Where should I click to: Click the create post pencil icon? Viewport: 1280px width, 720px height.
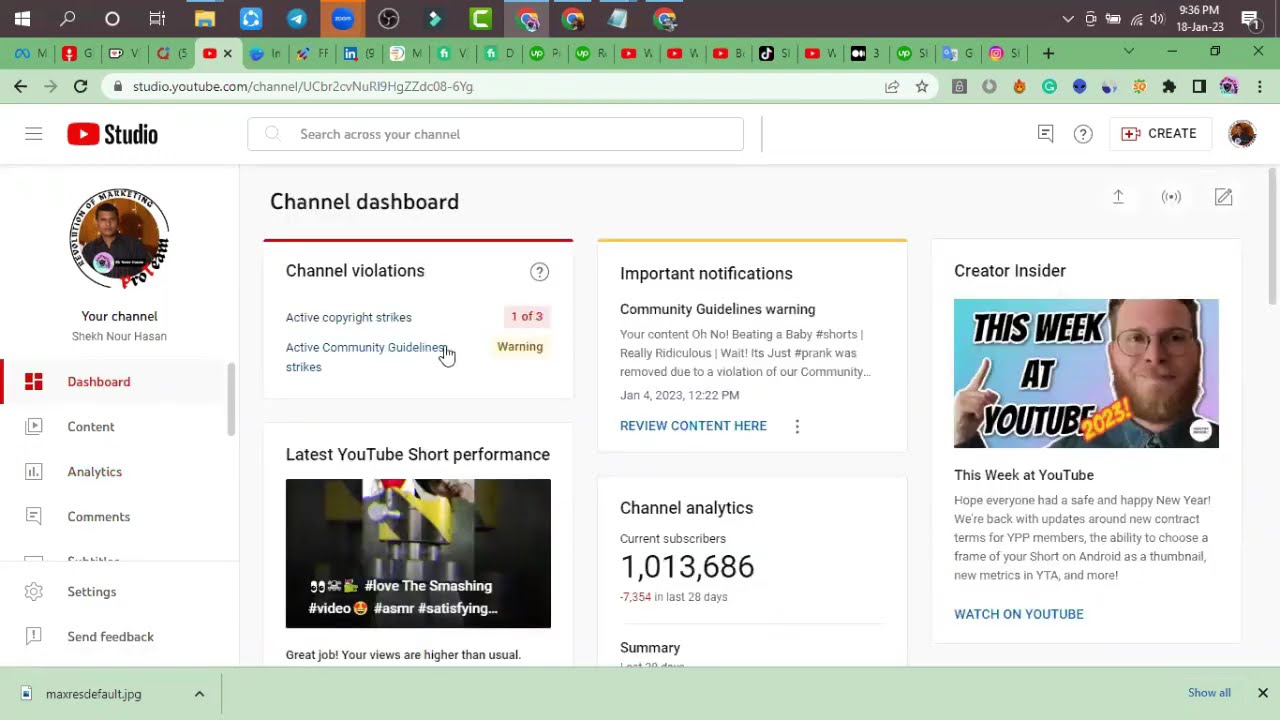pyautogui.click(x=1223, y=197)
